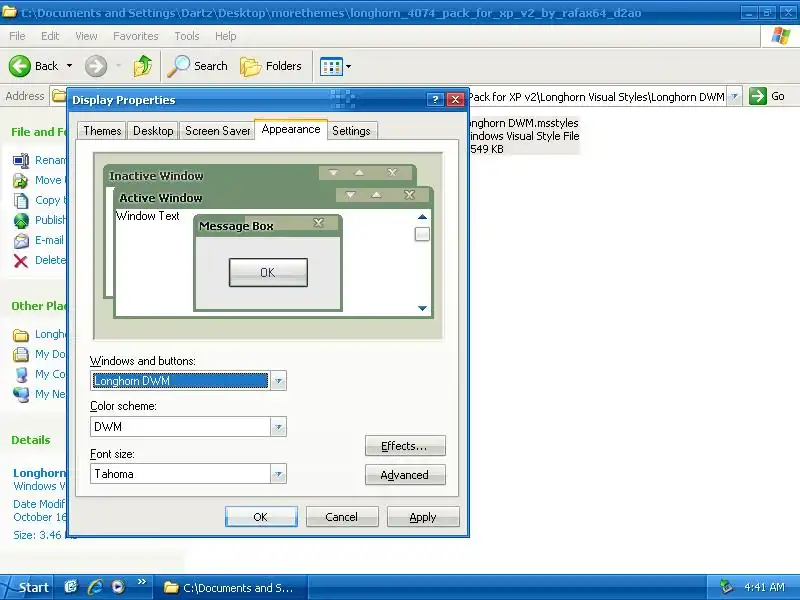
Task: Switch to the Settings tab
Action: click(x=352, y=131)
